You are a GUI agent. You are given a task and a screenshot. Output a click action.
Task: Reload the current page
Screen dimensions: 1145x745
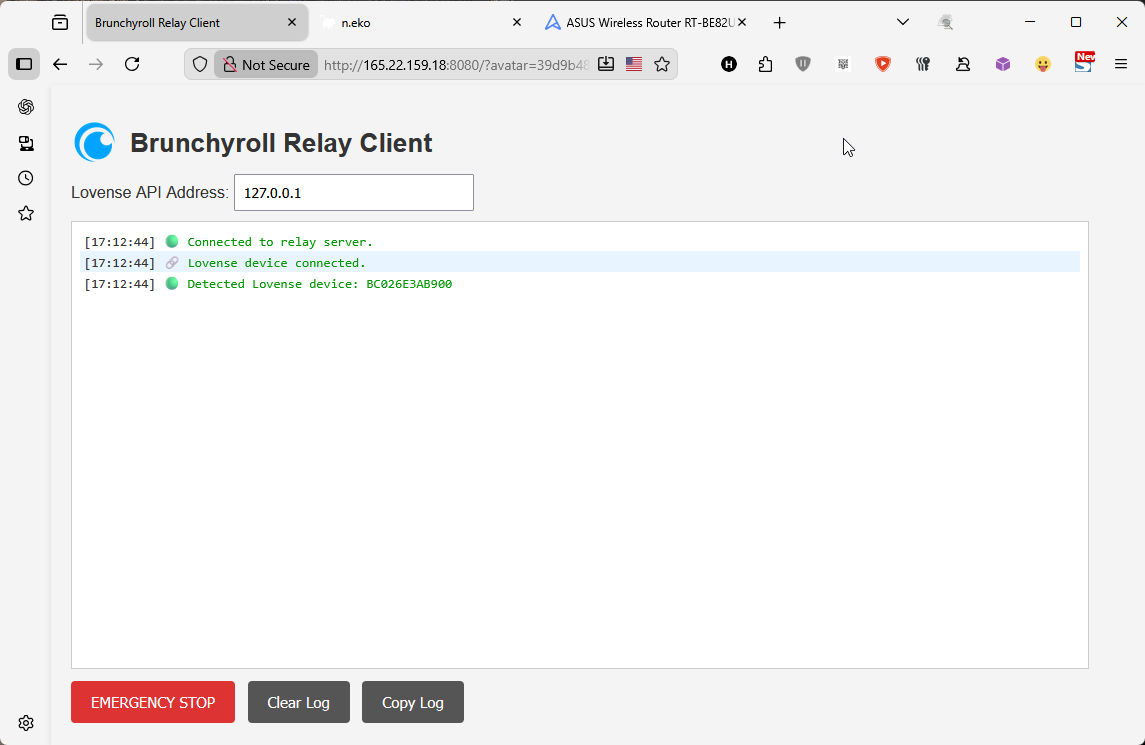coord(132,64)
